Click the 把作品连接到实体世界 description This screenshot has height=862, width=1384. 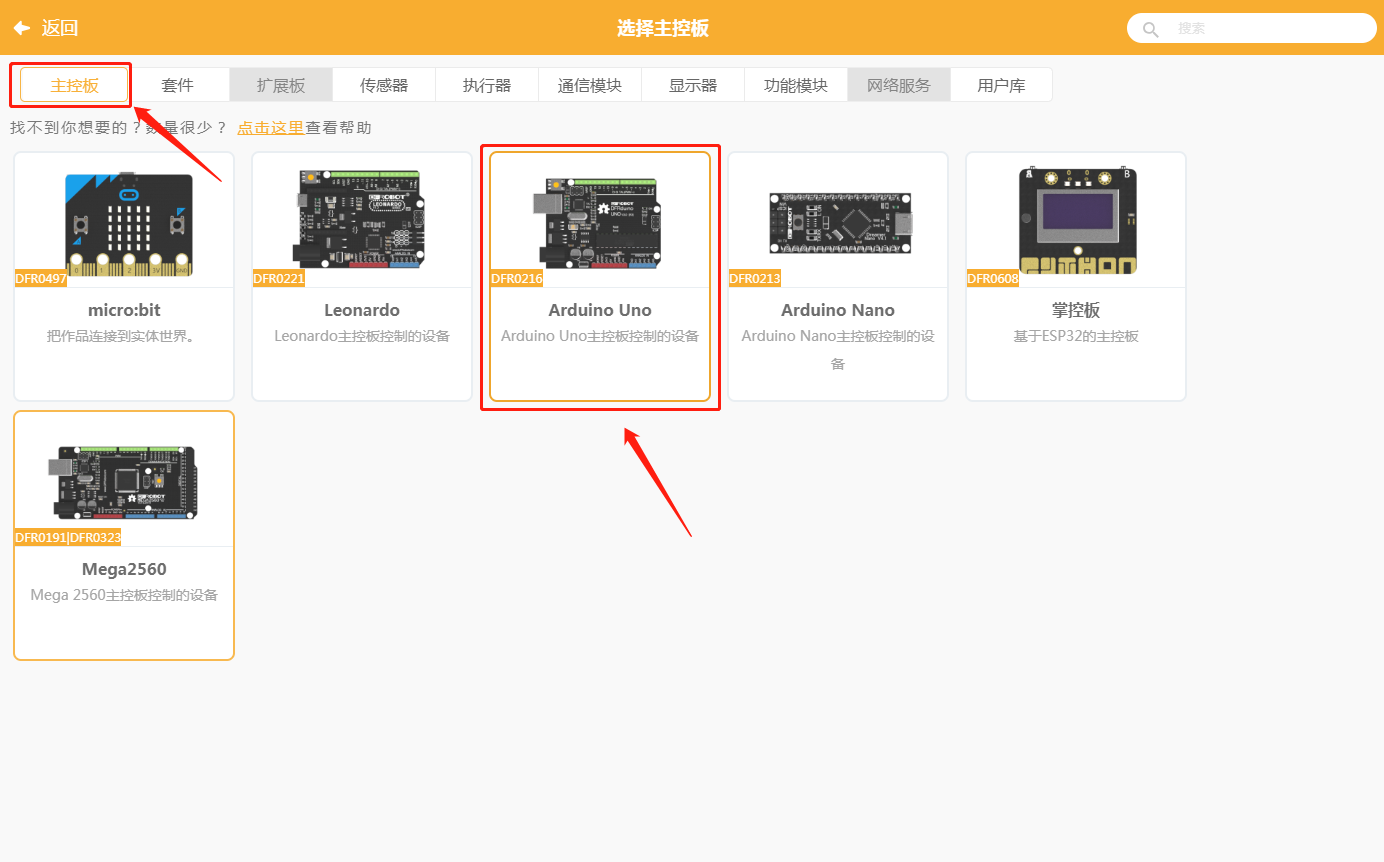(124, 336)
